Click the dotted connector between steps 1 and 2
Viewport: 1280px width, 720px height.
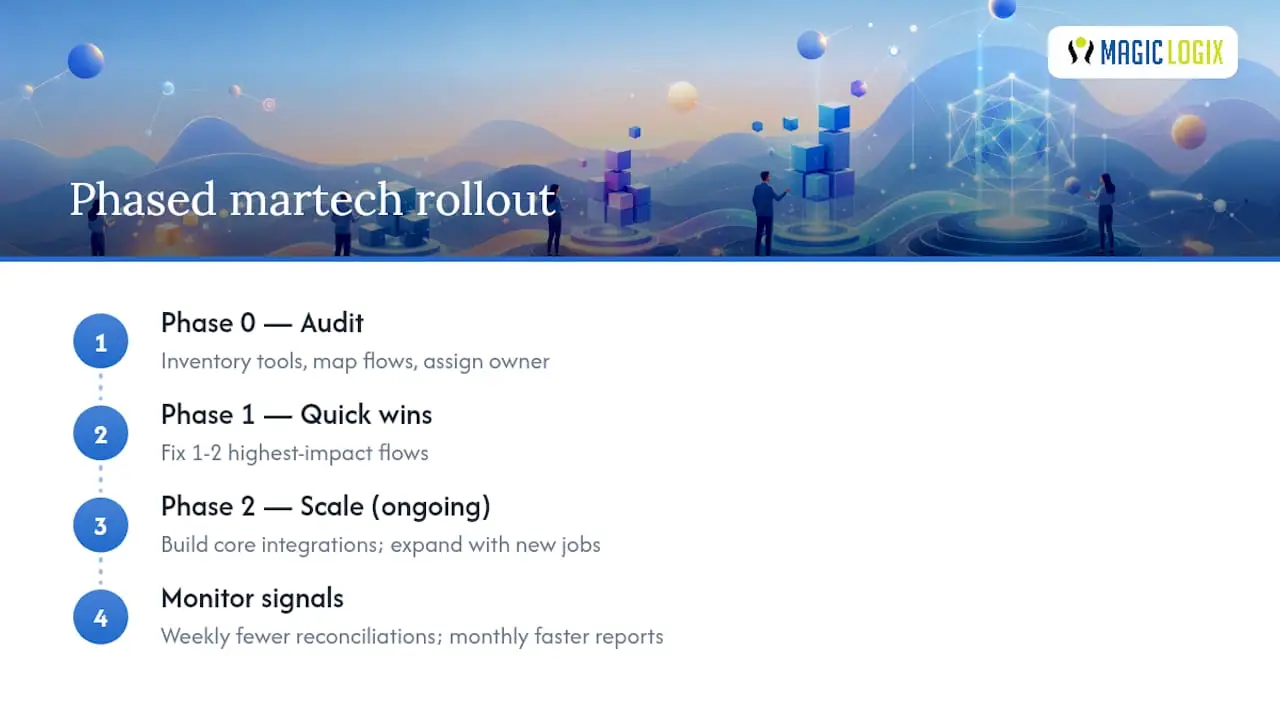coord(100,388)
